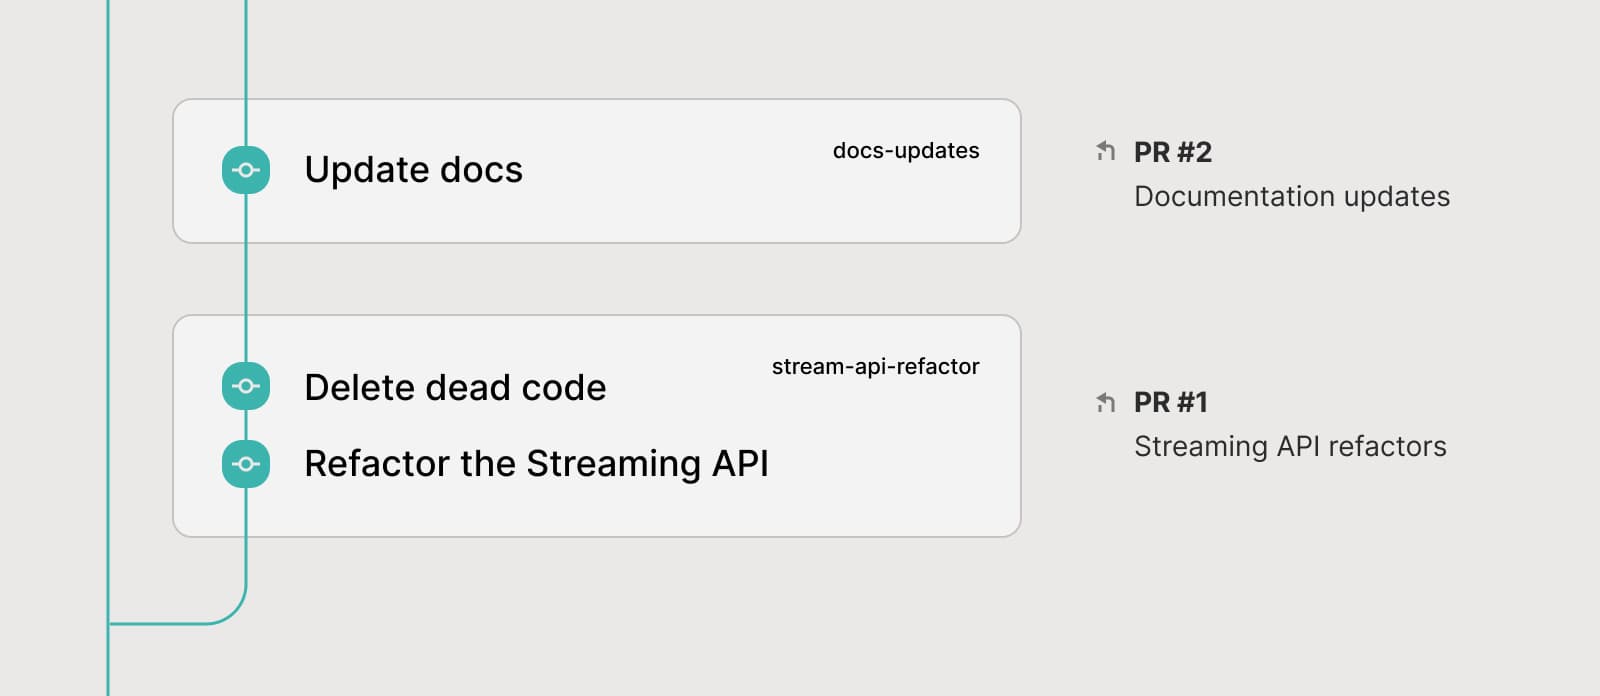Open the Refactor the Streaming API commit
The height and width of the screenshot is (696, 1600).
tap(536, 464)
